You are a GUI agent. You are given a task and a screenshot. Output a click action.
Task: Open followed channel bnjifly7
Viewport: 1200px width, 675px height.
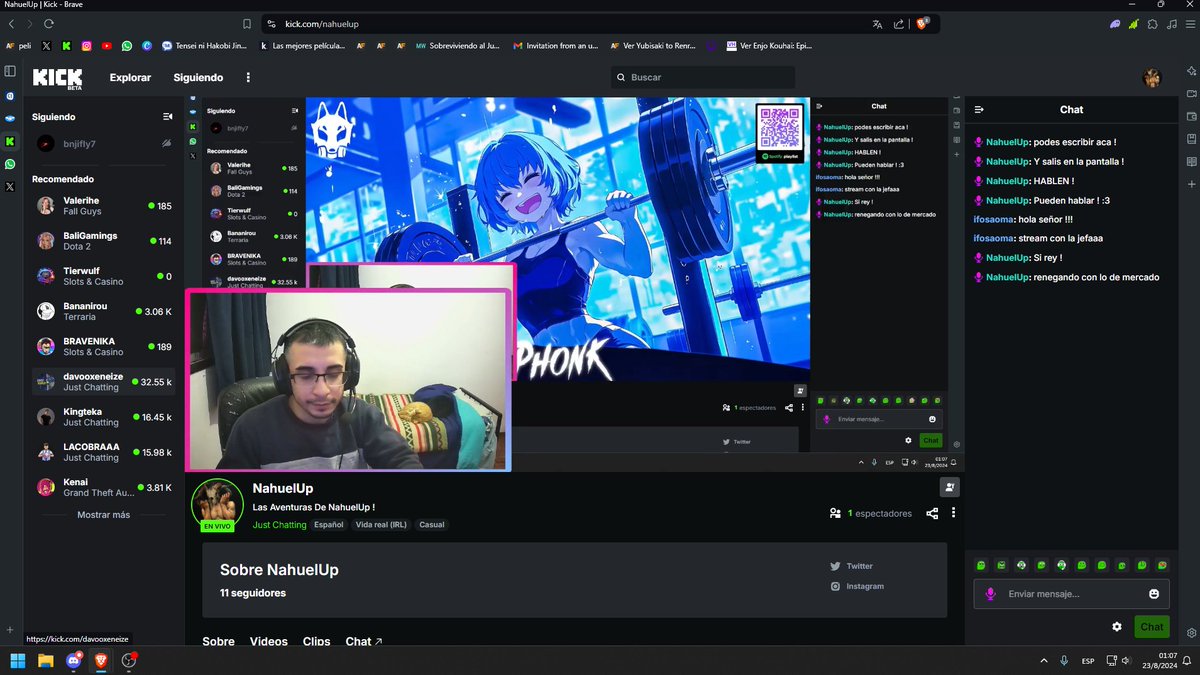click(x=104, y=144)
